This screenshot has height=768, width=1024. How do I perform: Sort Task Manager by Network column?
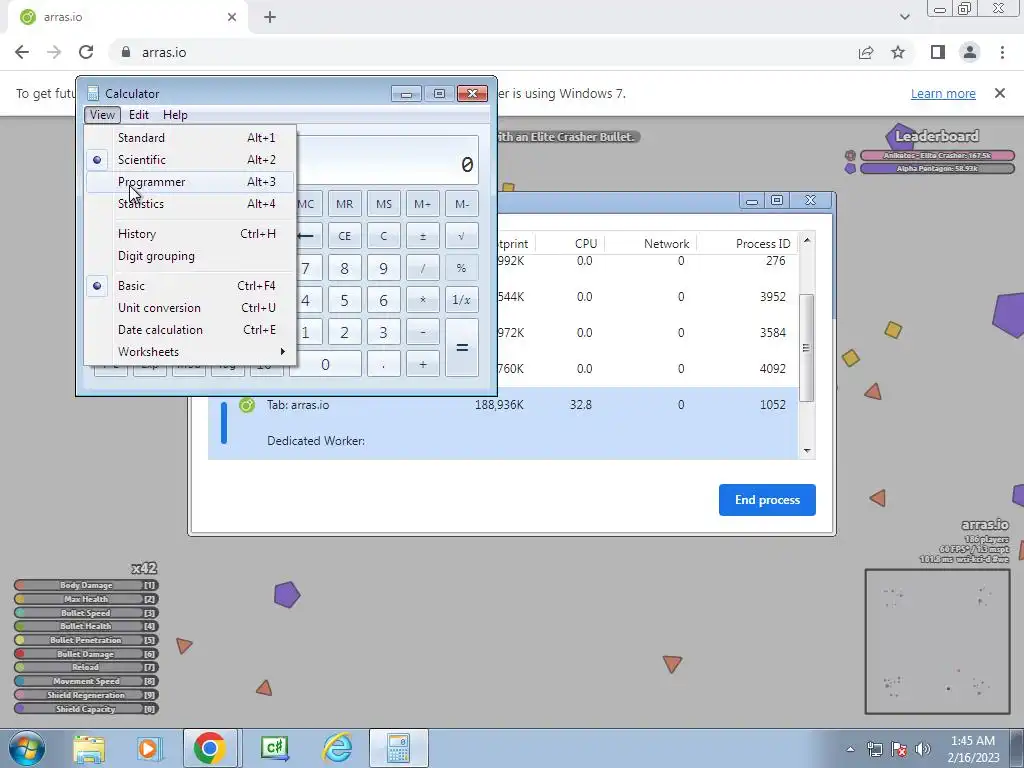(x=666, y=244)
